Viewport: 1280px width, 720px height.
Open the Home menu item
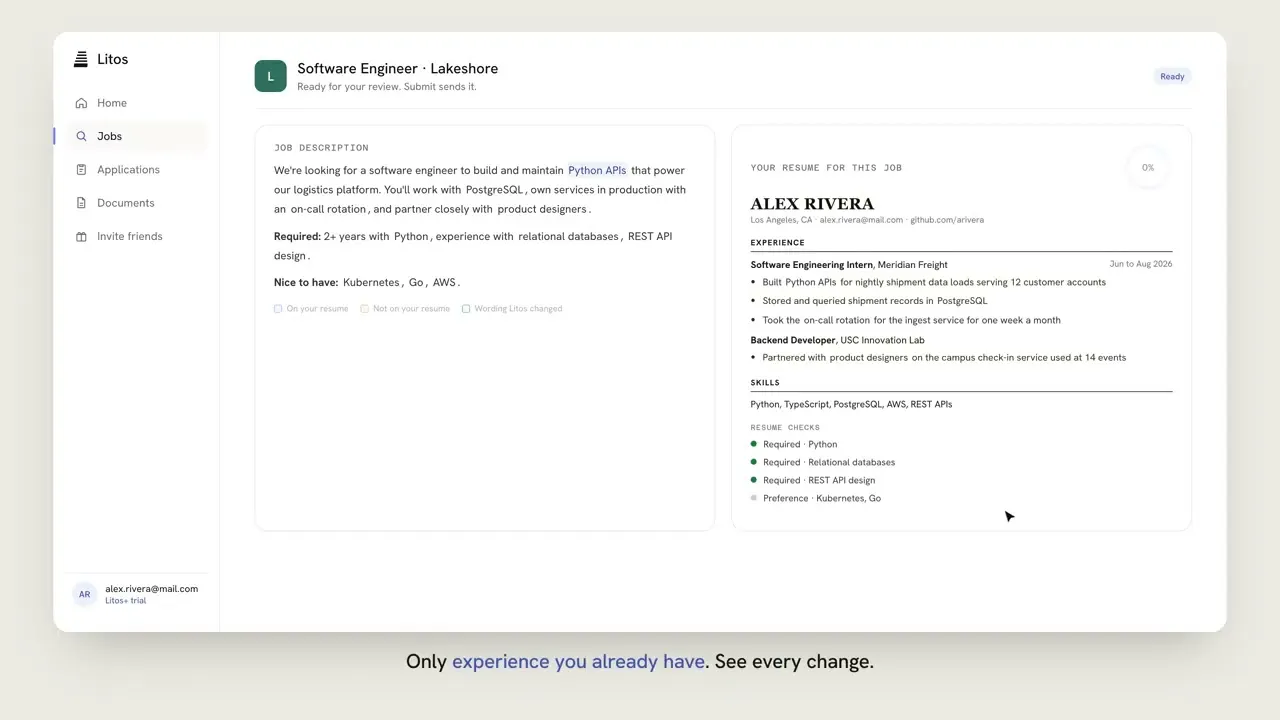click(x=137, y=103)
